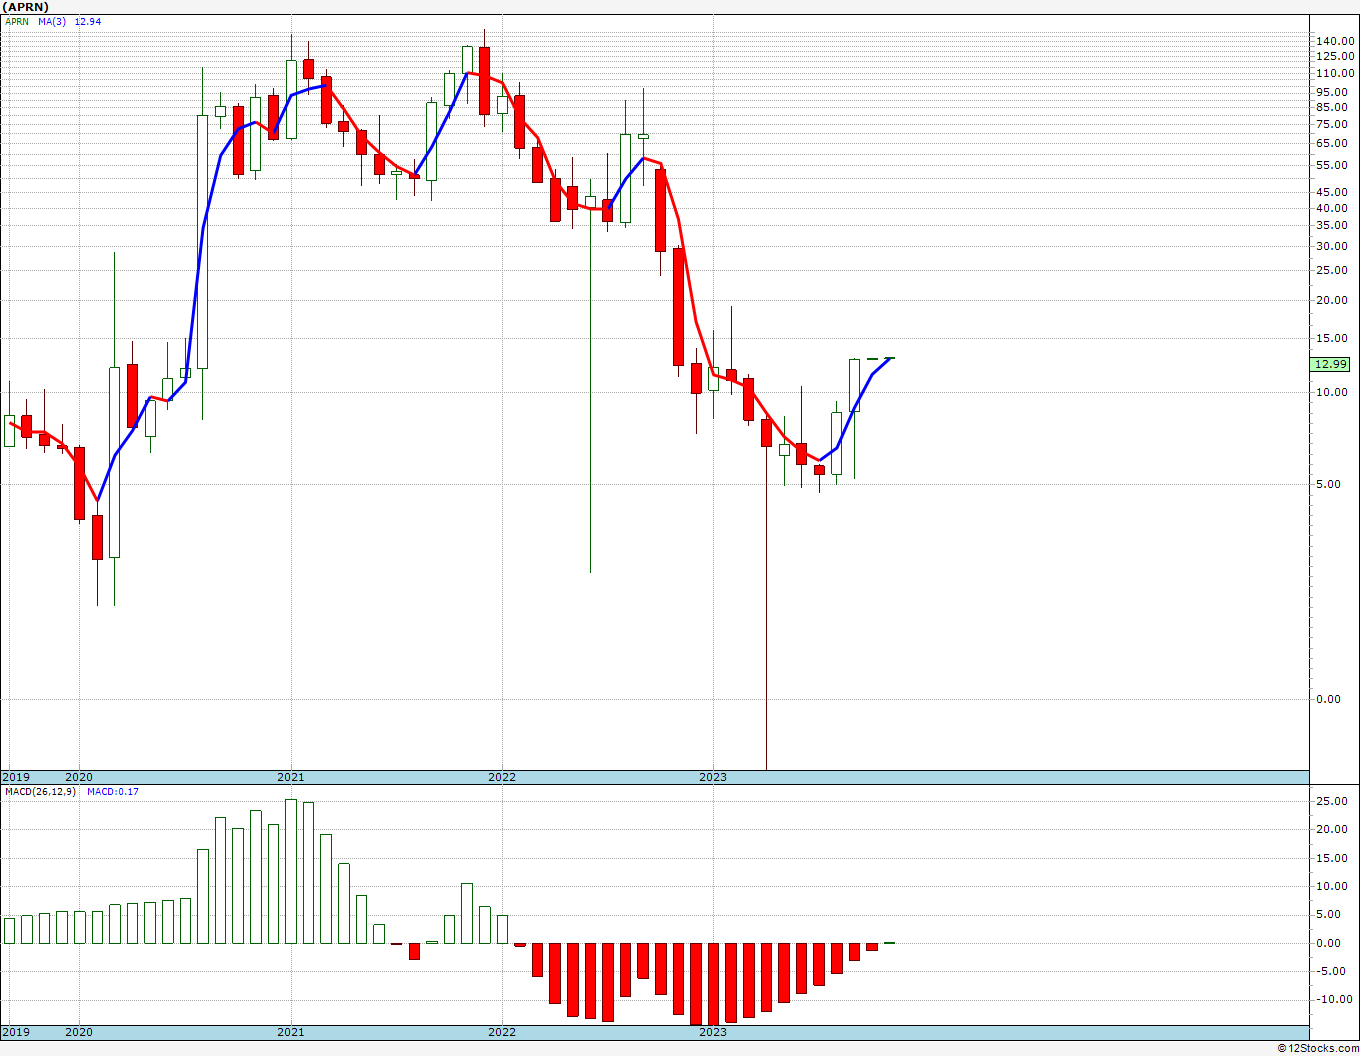Select 2022 on the price chart timeline
Image resolution: width=1360 pixels, height=1056 pixels.
click(502, 777)
